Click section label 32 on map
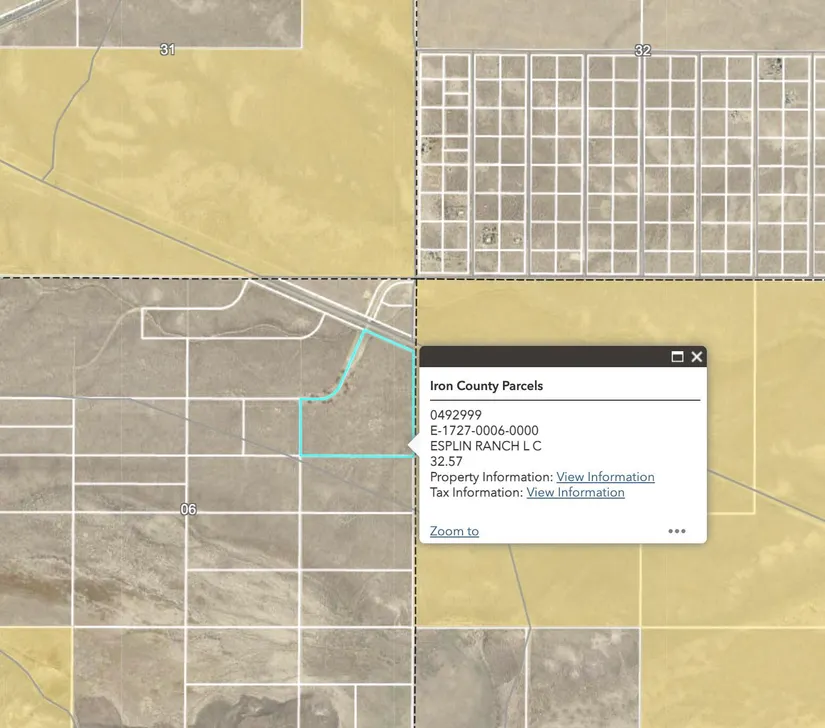The width and height of the screenshot is (825, 728). pyautogui.click(x=642, y=50)
